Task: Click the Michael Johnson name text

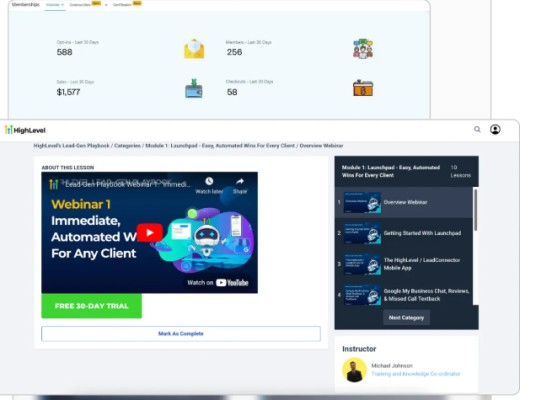Action: click(x=392, y=366)
